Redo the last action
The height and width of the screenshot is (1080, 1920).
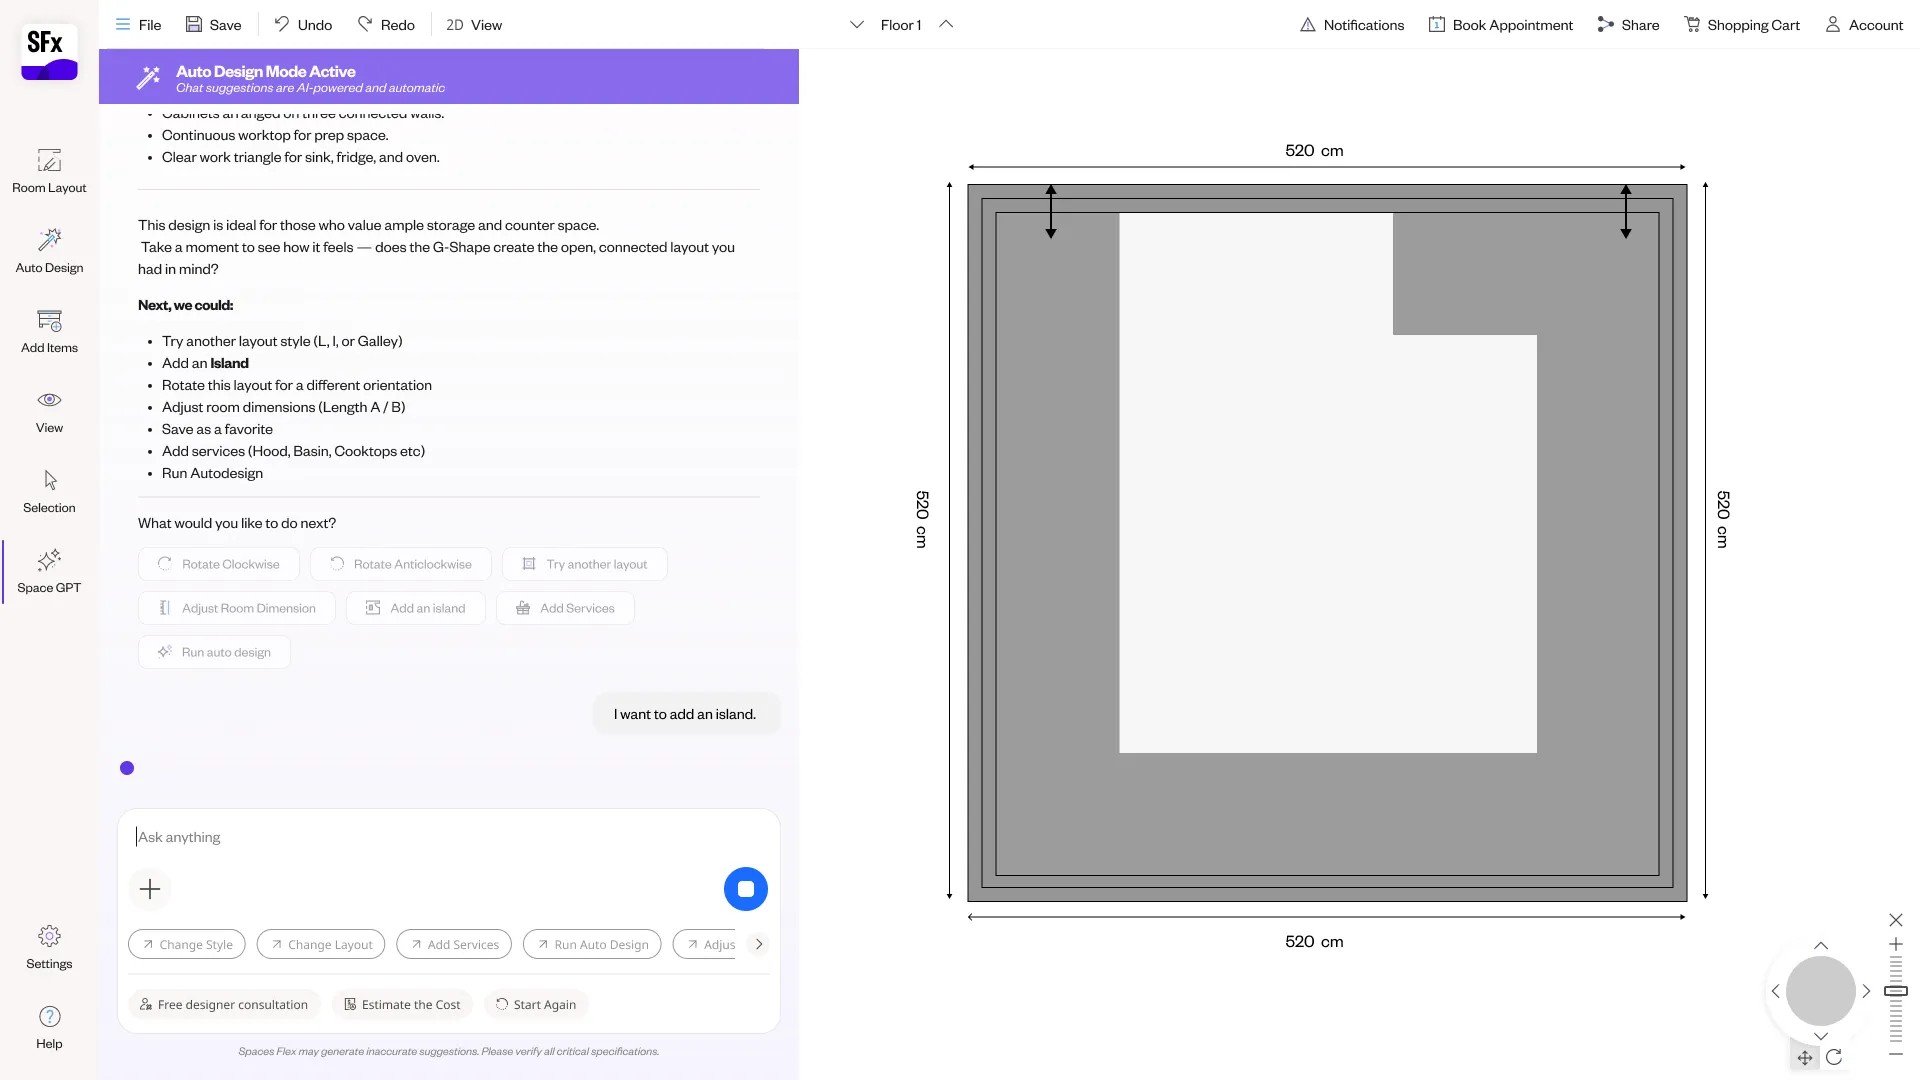386,24
